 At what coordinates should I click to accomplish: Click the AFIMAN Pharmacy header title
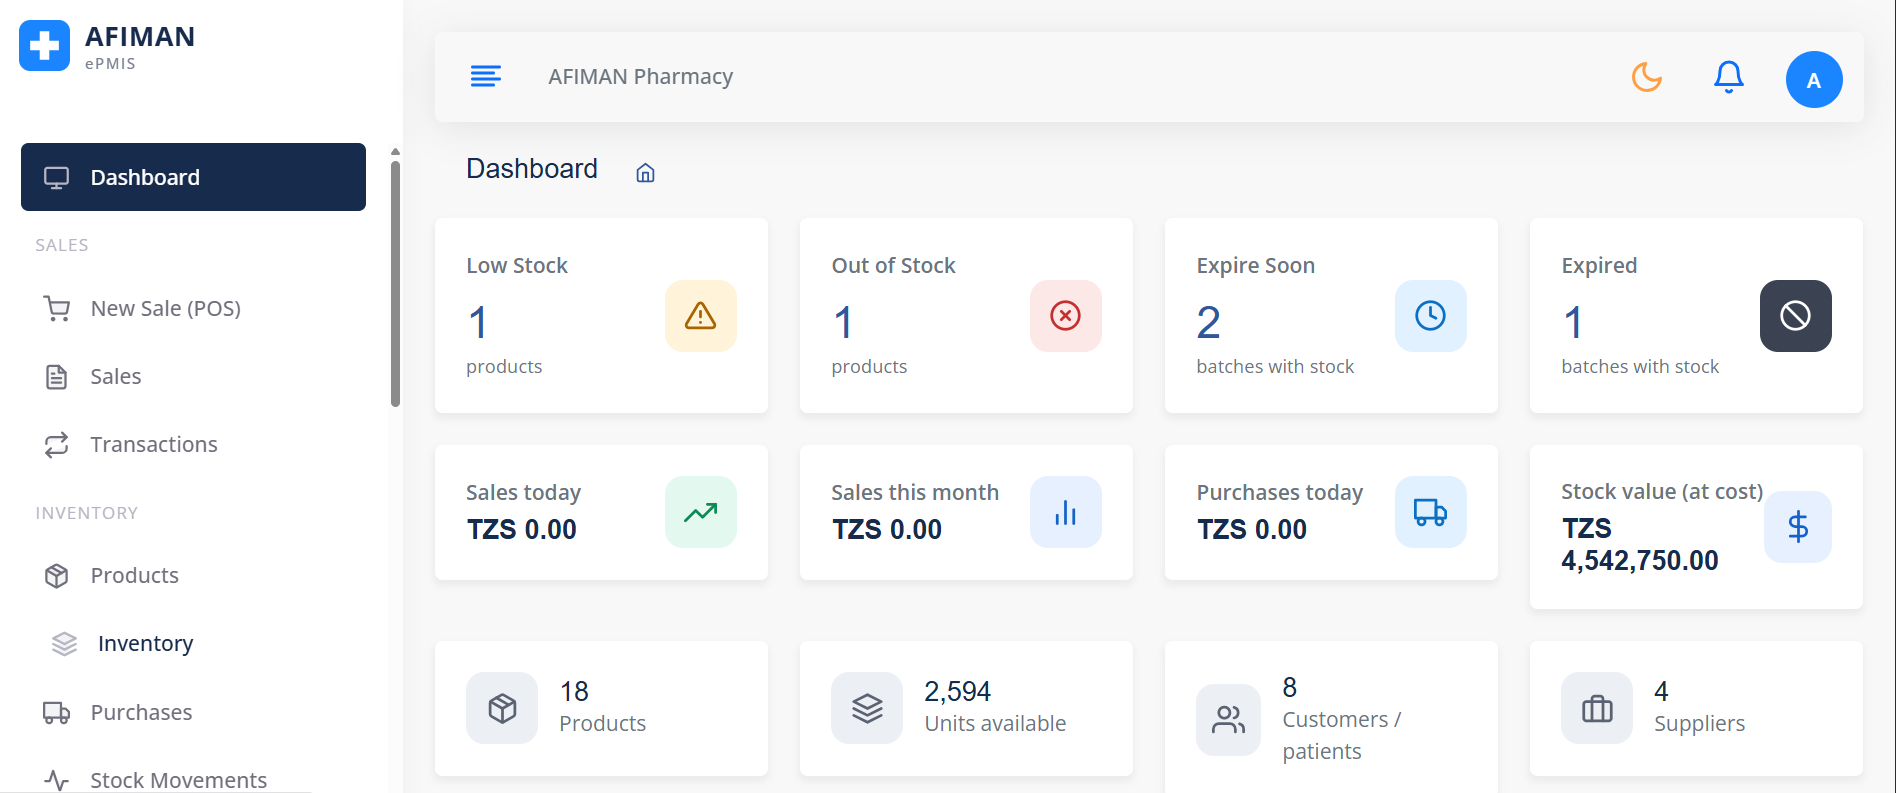click(640, 77)
